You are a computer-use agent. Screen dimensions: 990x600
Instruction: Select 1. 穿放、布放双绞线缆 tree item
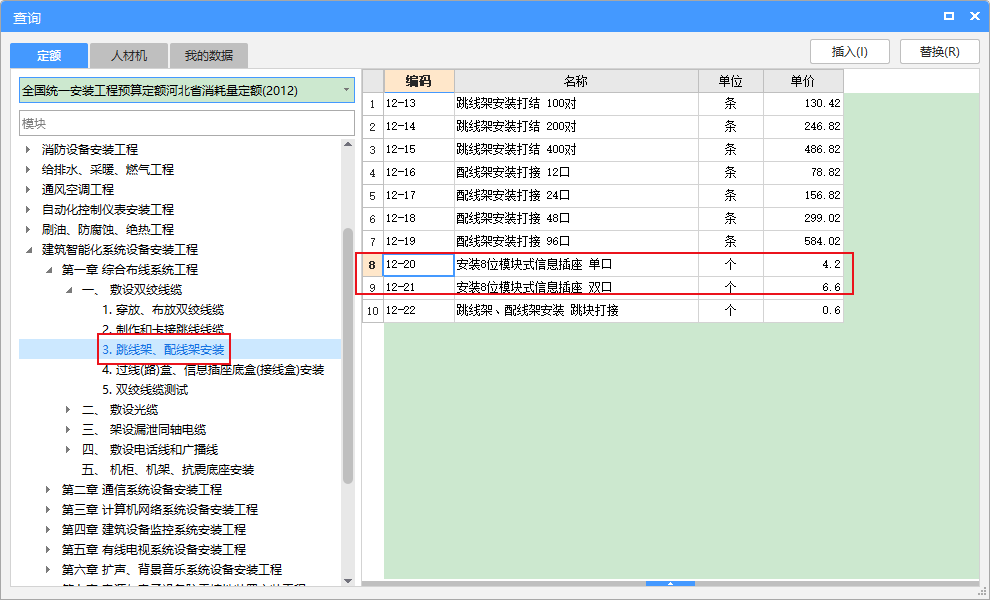(163, 310)
